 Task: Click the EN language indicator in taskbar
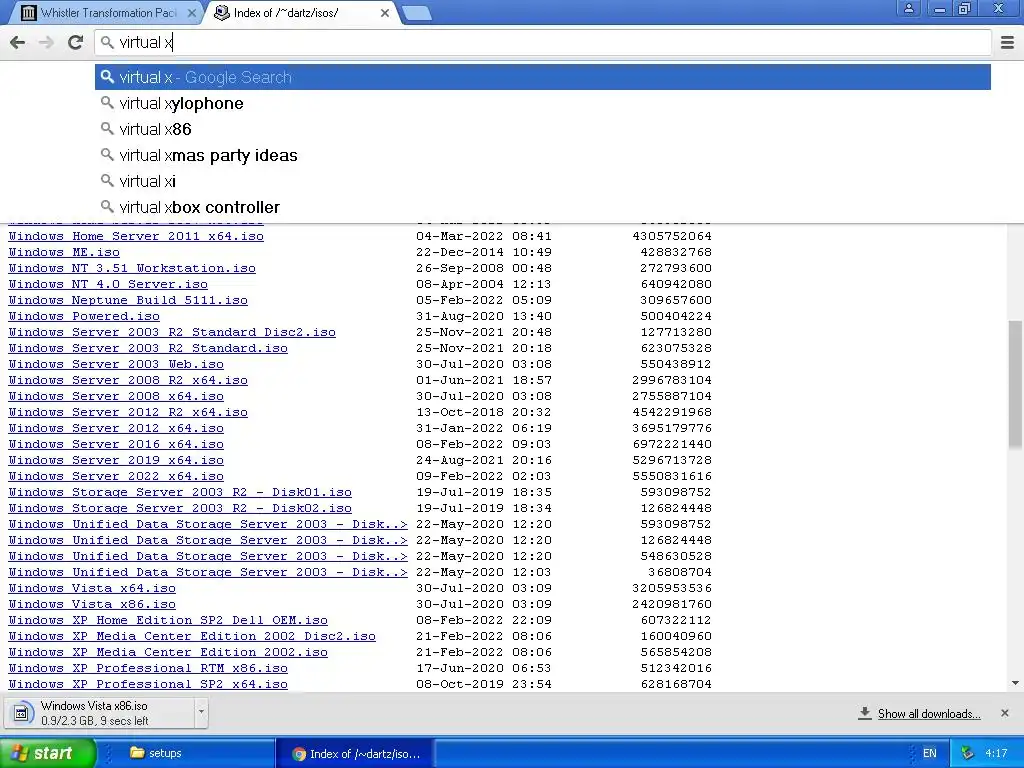click(929, 754)
